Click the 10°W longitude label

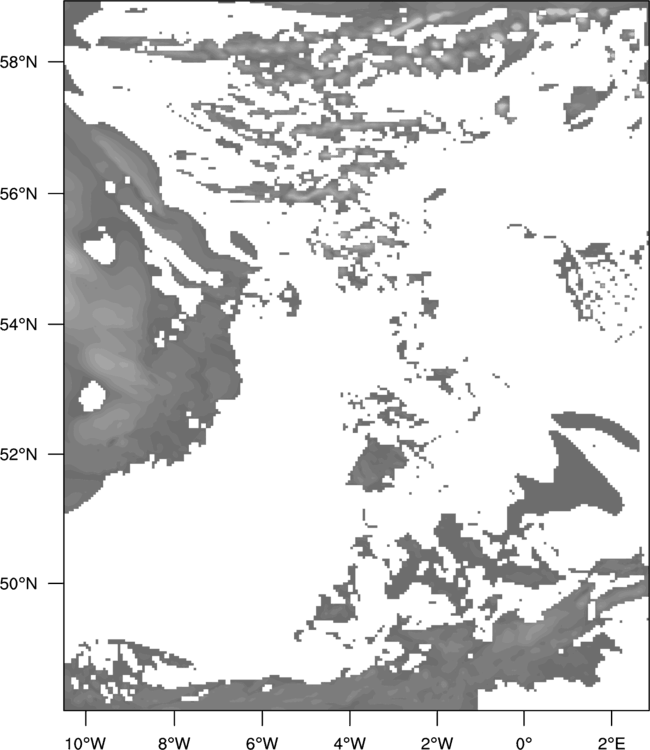coord(86,743)
